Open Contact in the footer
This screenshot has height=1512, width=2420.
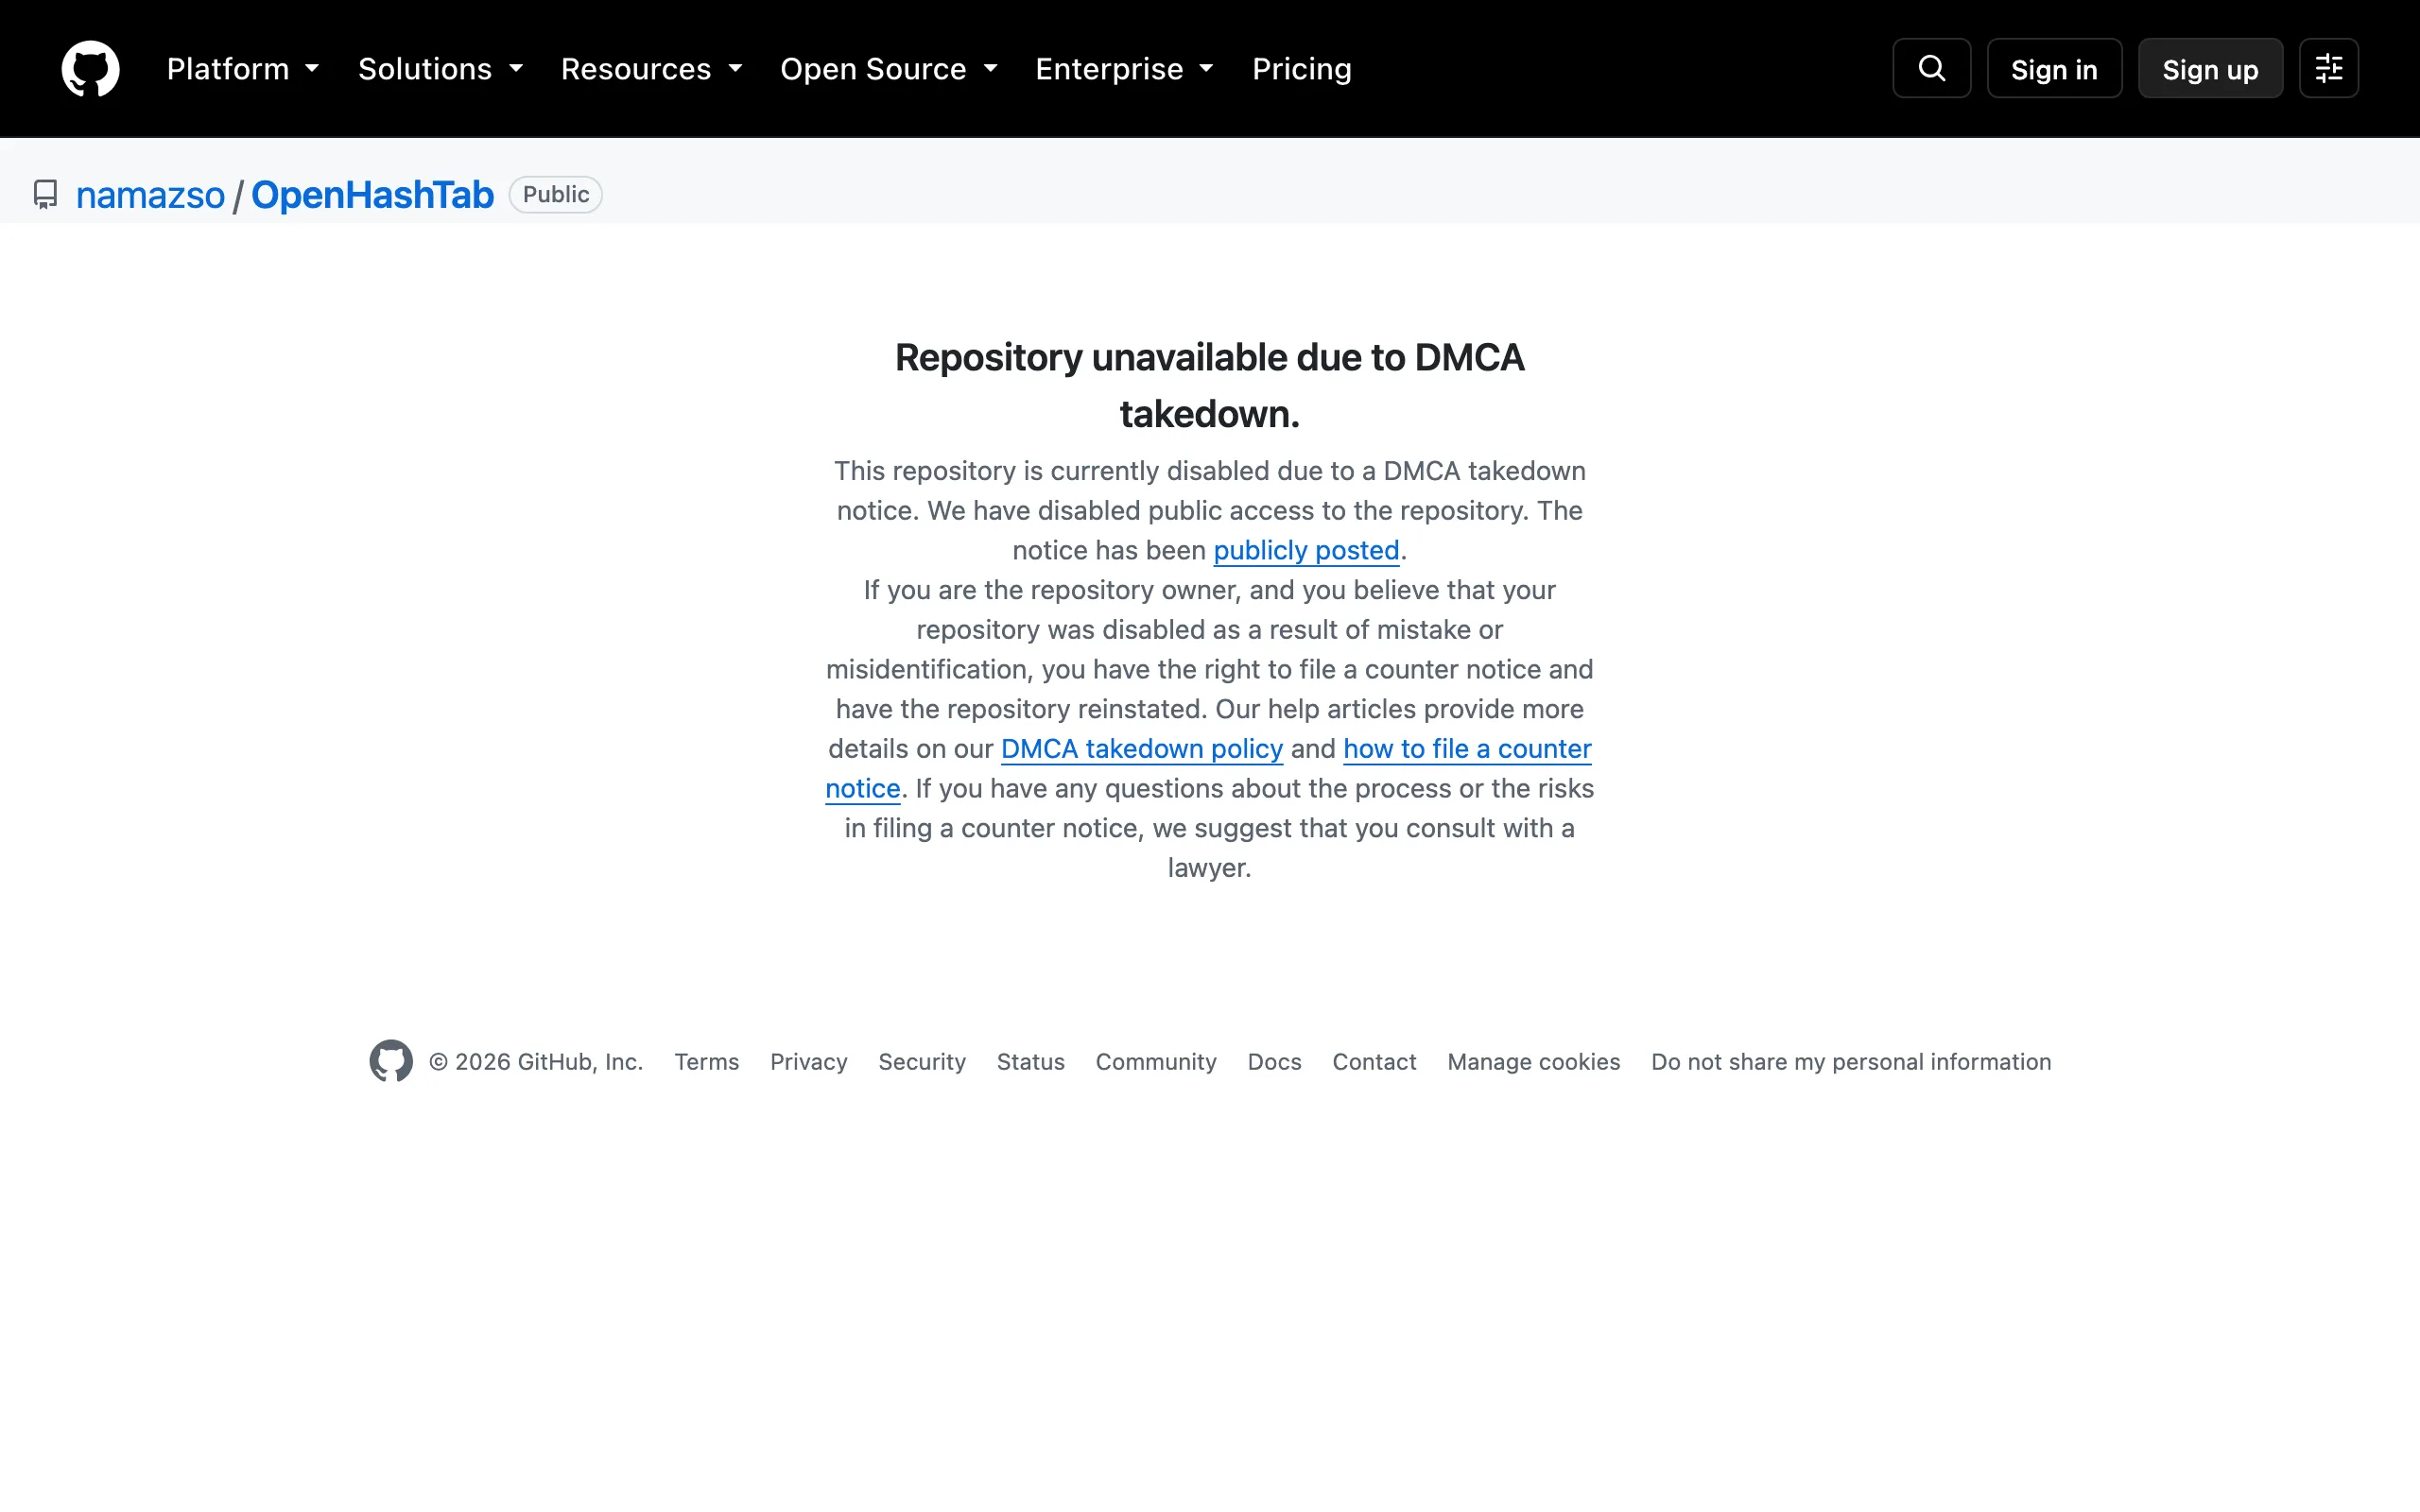(x=1374, y=1062)
